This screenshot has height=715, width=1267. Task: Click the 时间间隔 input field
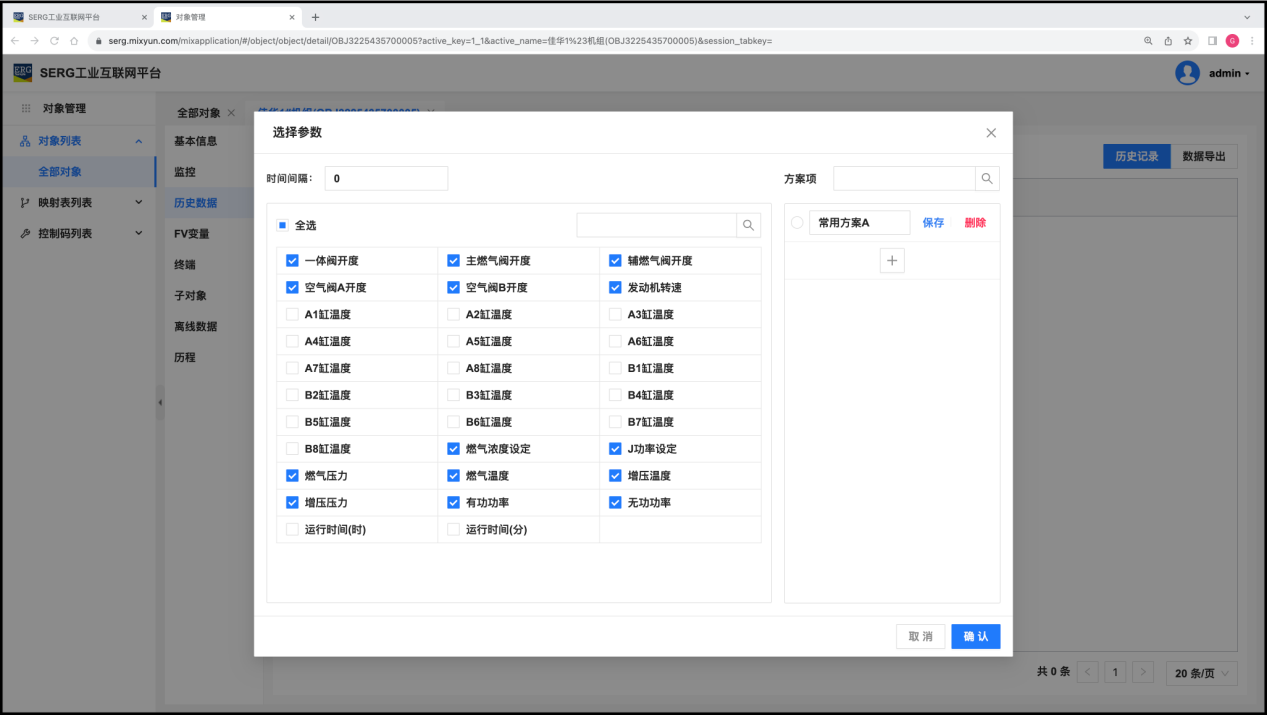[386, 178]
